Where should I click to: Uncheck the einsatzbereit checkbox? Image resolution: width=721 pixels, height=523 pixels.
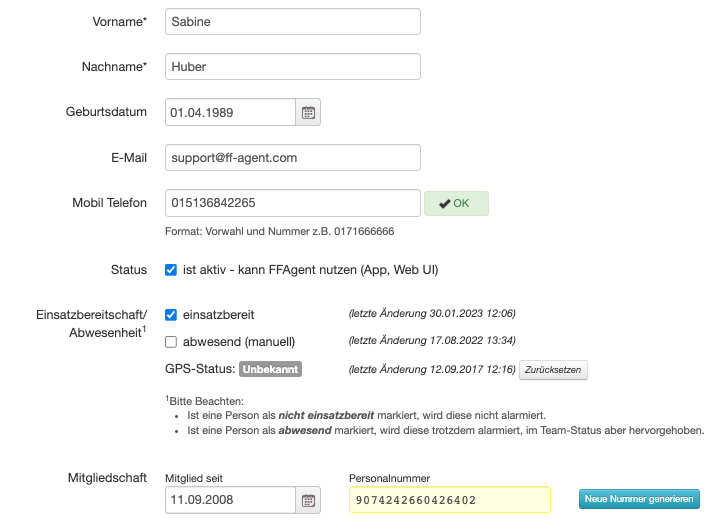click(171, 315)
